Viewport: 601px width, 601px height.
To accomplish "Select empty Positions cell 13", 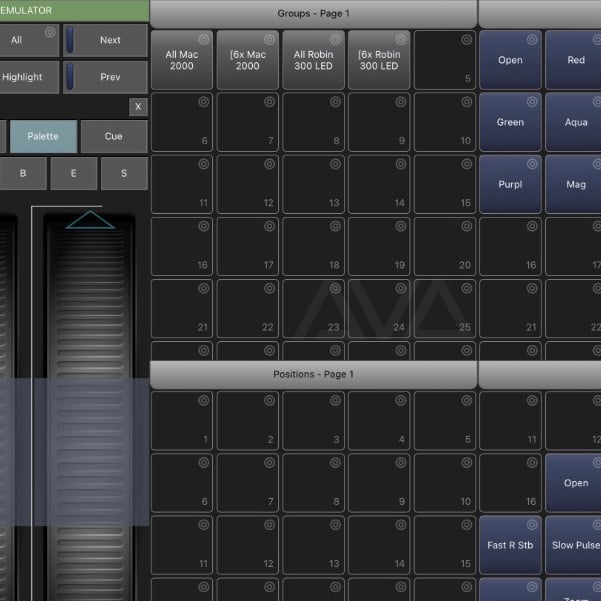I will [x=314, y=545].
